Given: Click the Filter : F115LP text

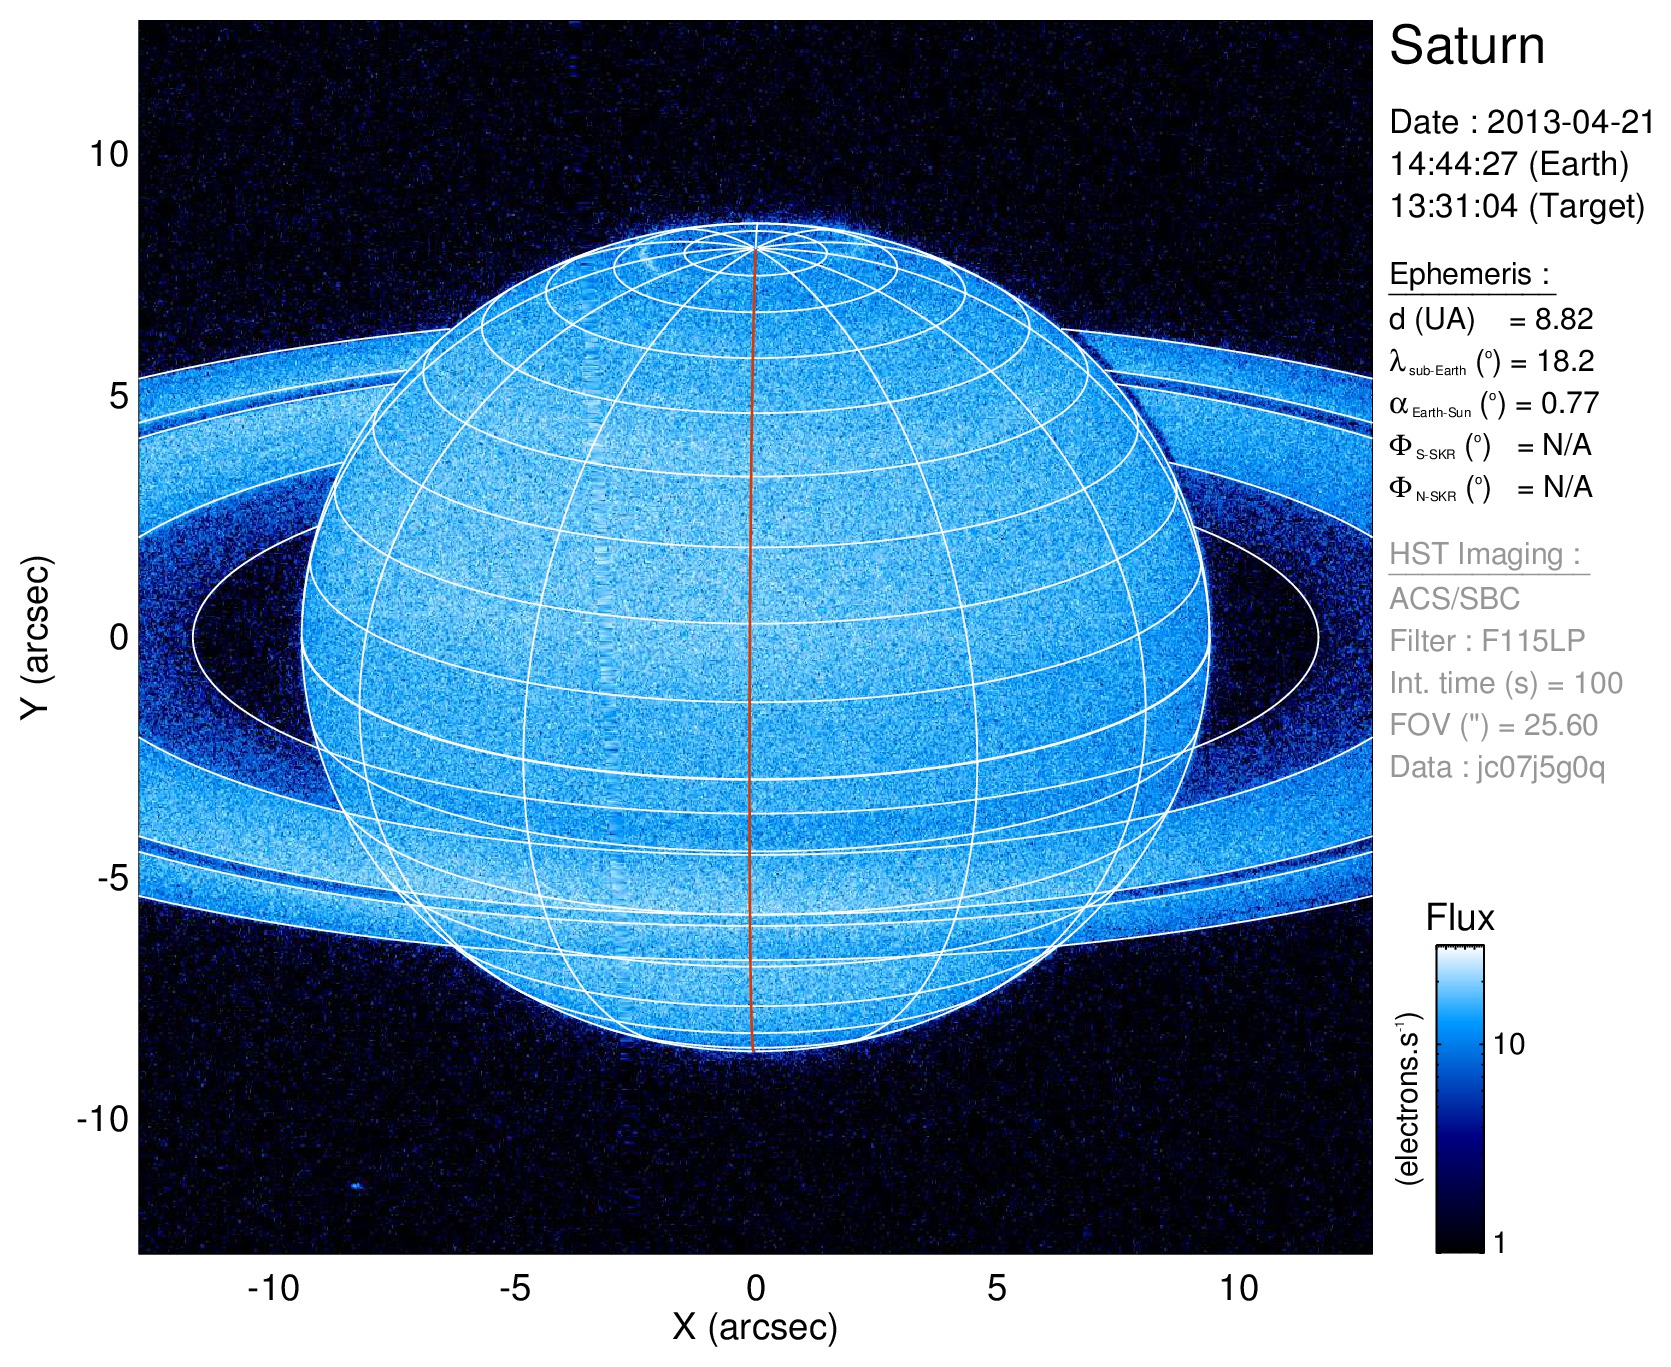Looking at the screenshot, I should [1486, 641].
